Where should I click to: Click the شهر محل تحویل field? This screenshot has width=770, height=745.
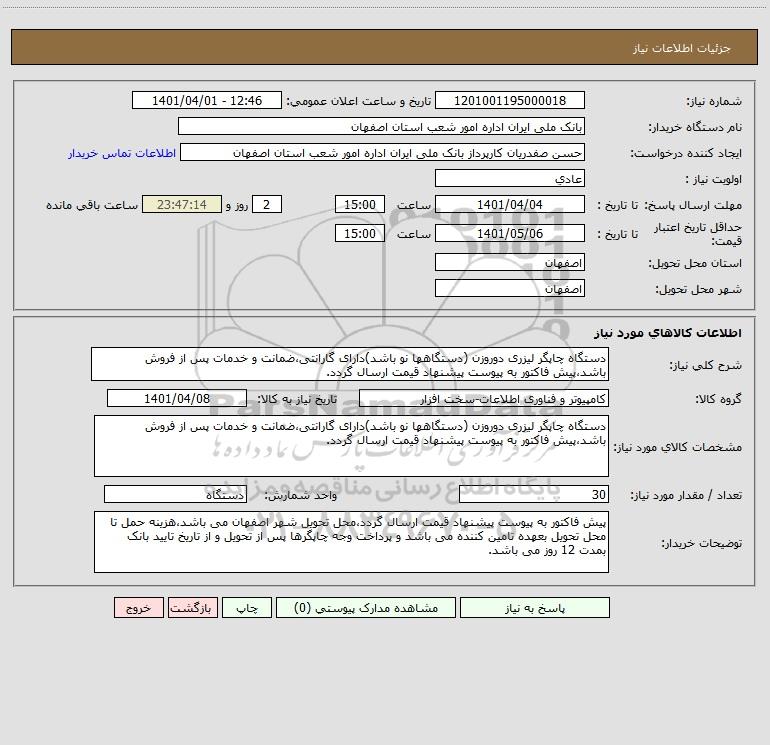click(510, 289)
